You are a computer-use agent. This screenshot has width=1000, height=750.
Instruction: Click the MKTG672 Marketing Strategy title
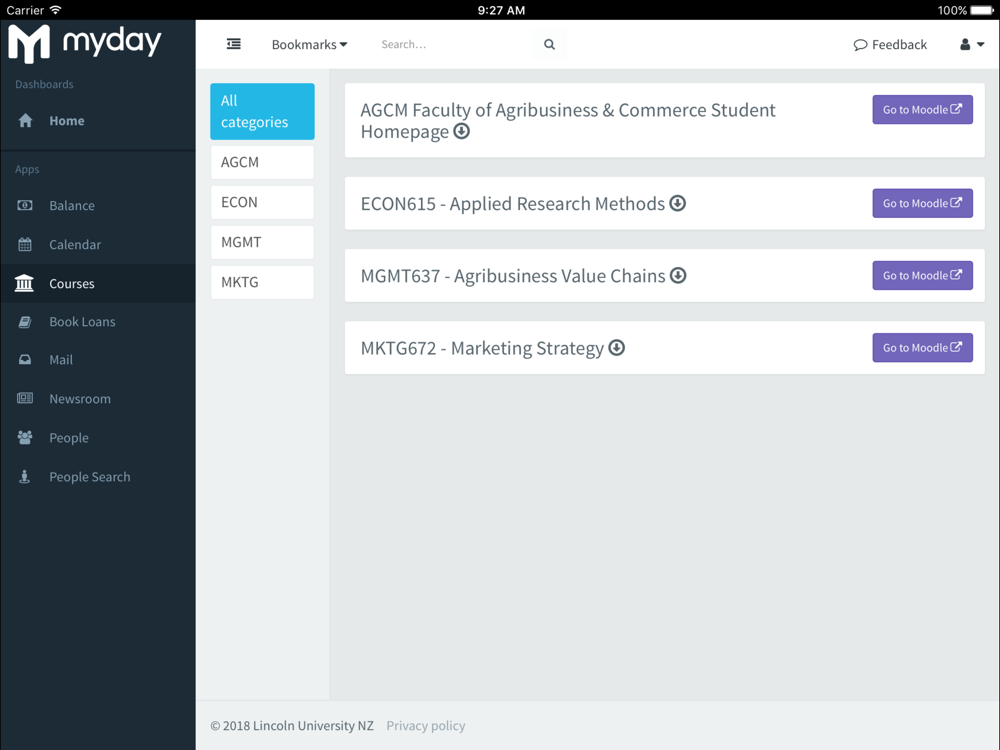pyautogui.click(x=482, y=348)
